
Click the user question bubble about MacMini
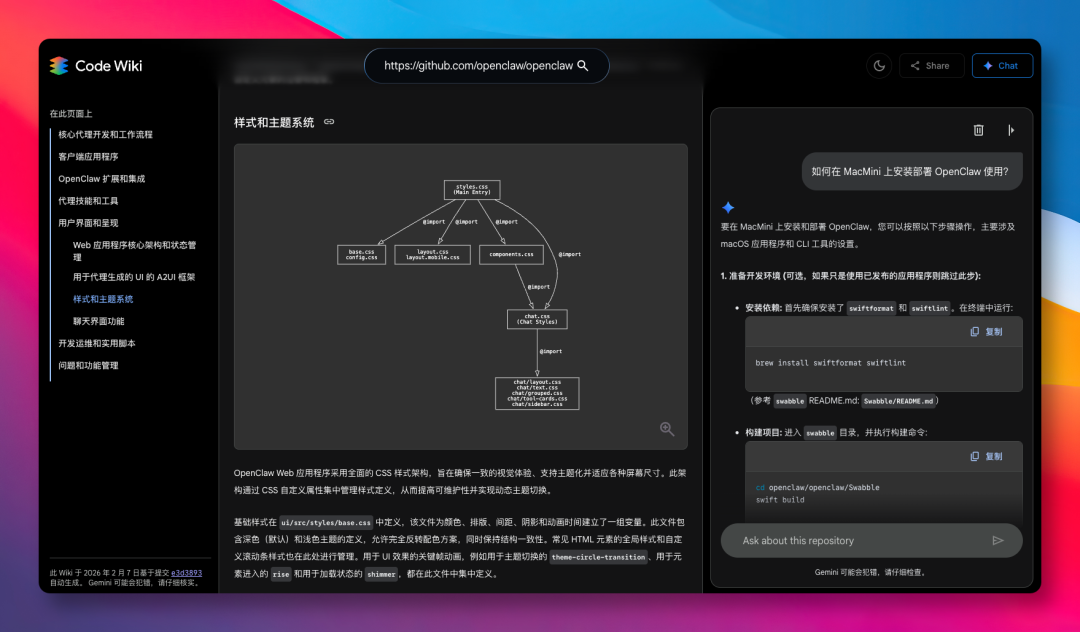pos(912,171)
